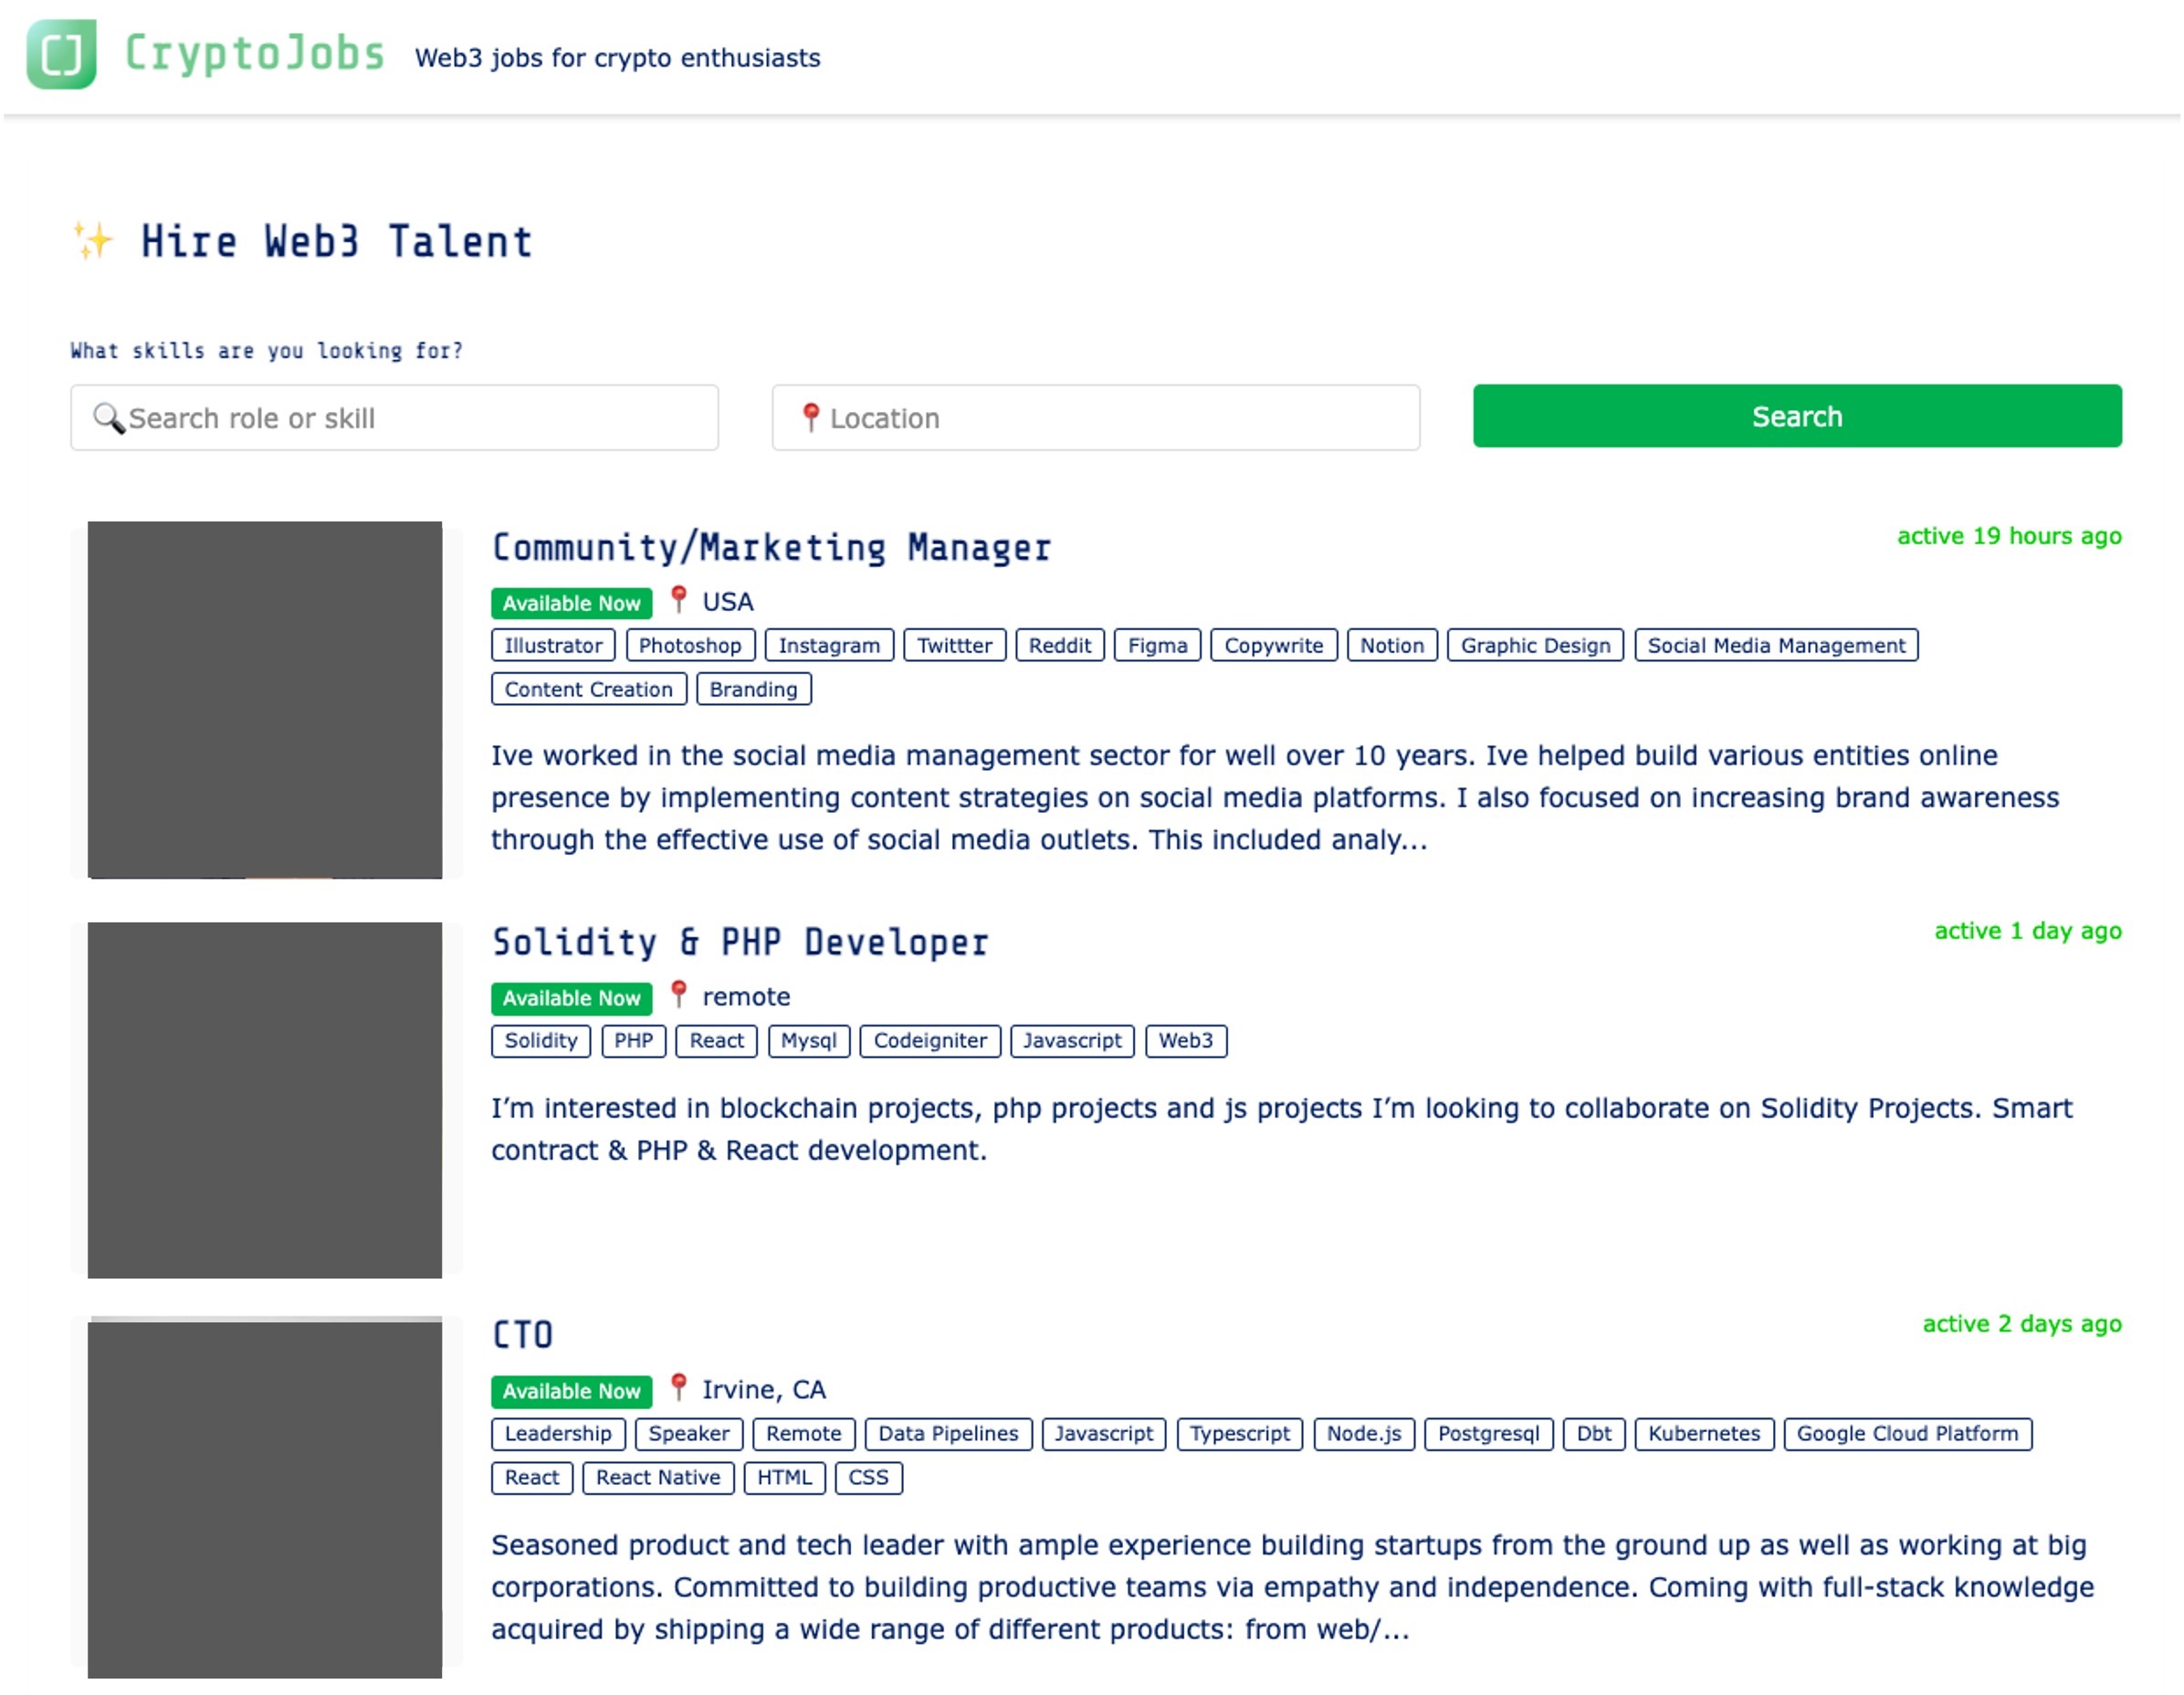Click the CryptoJobs logo icon

coord(61,54)
